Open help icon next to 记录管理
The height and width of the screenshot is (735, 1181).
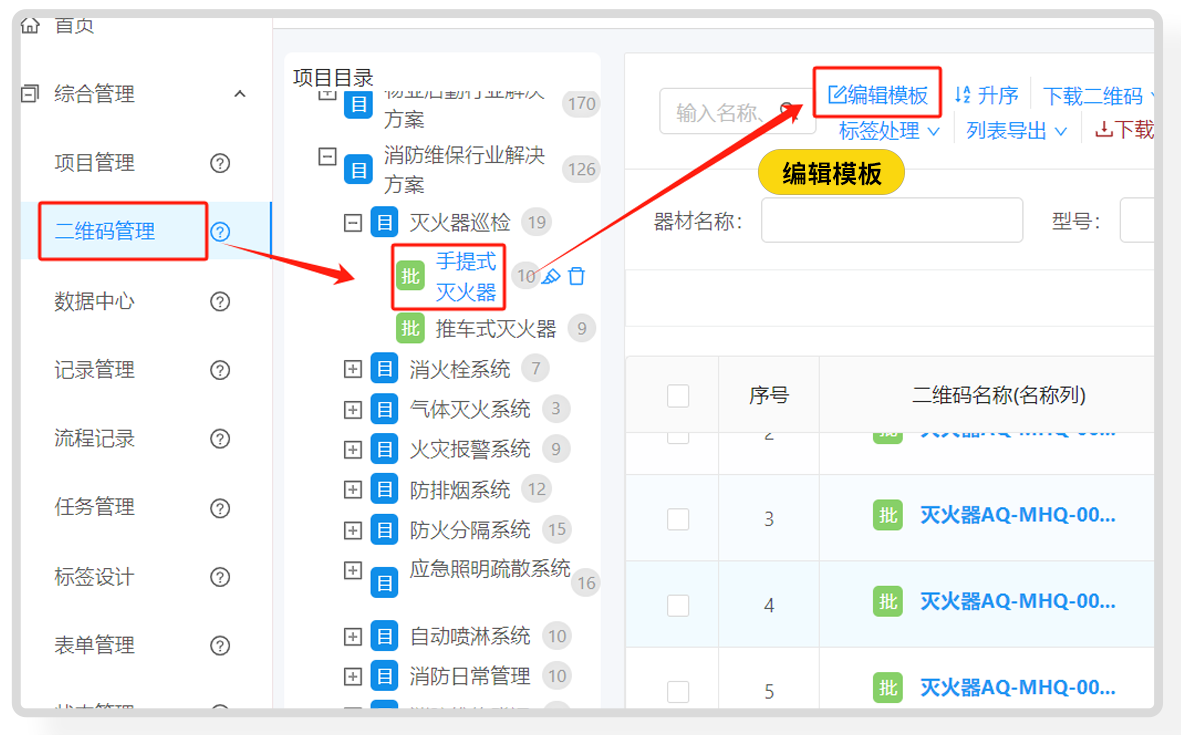click(x=220, y=370)
